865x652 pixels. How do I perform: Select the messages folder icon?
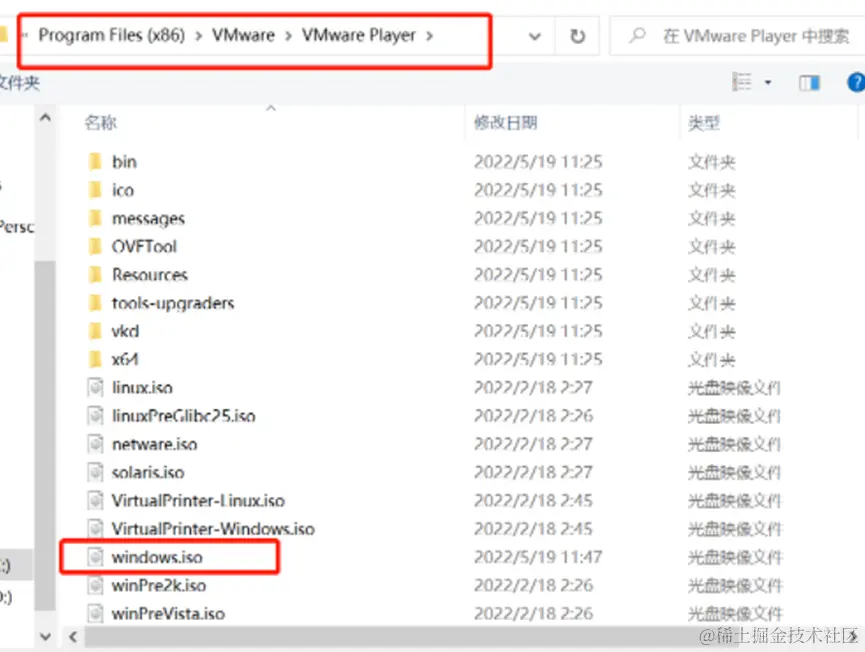[x=95, y=218]
